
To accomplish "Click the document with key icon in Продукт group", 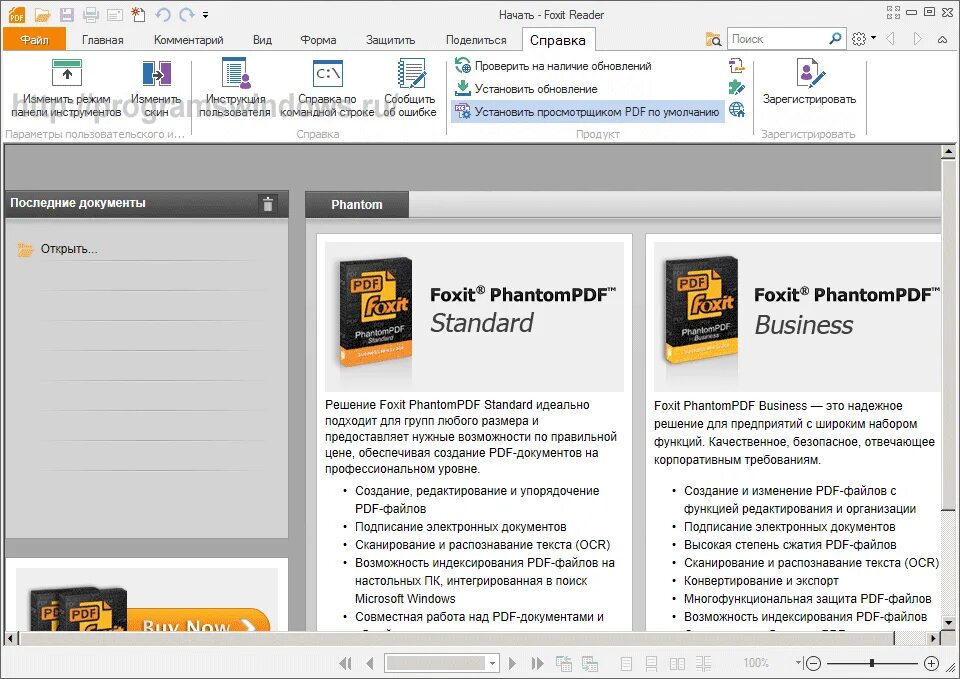I will [737, 66].
